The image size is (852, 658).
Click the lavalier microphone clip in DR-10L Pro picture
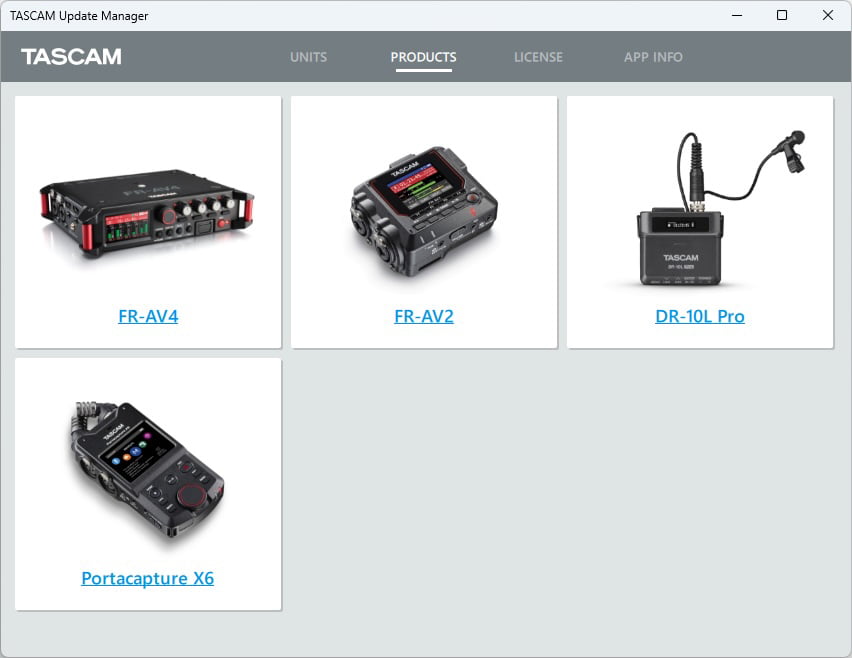click(794, 149)
